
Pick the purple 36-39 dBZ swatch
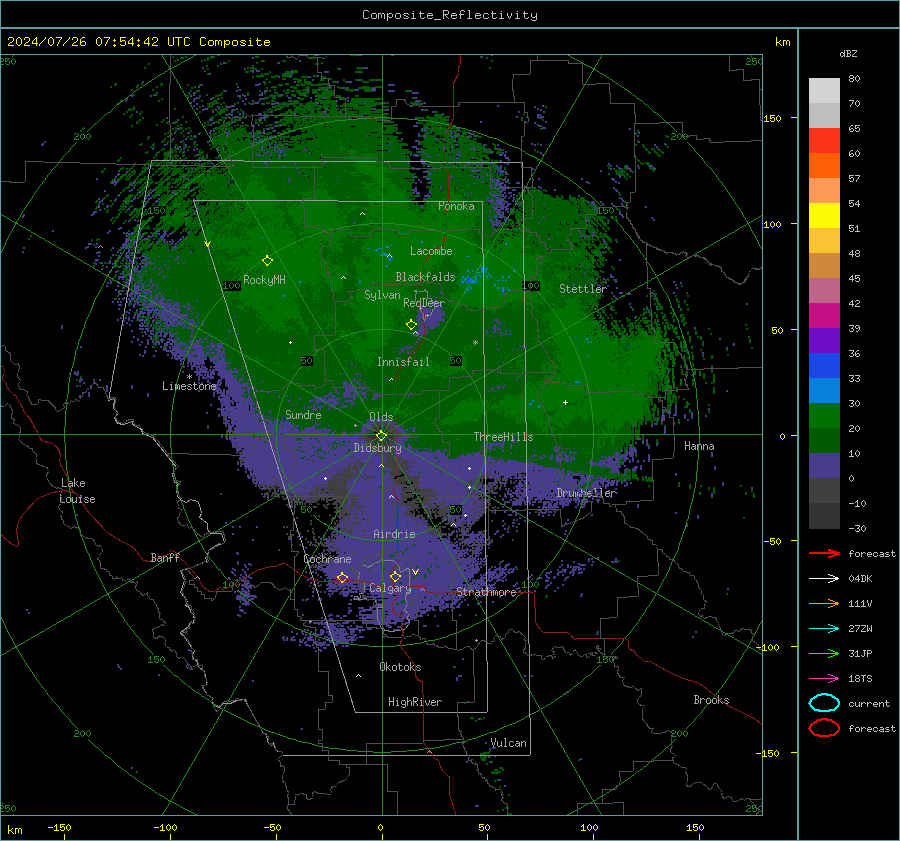(x=824, y=340)
